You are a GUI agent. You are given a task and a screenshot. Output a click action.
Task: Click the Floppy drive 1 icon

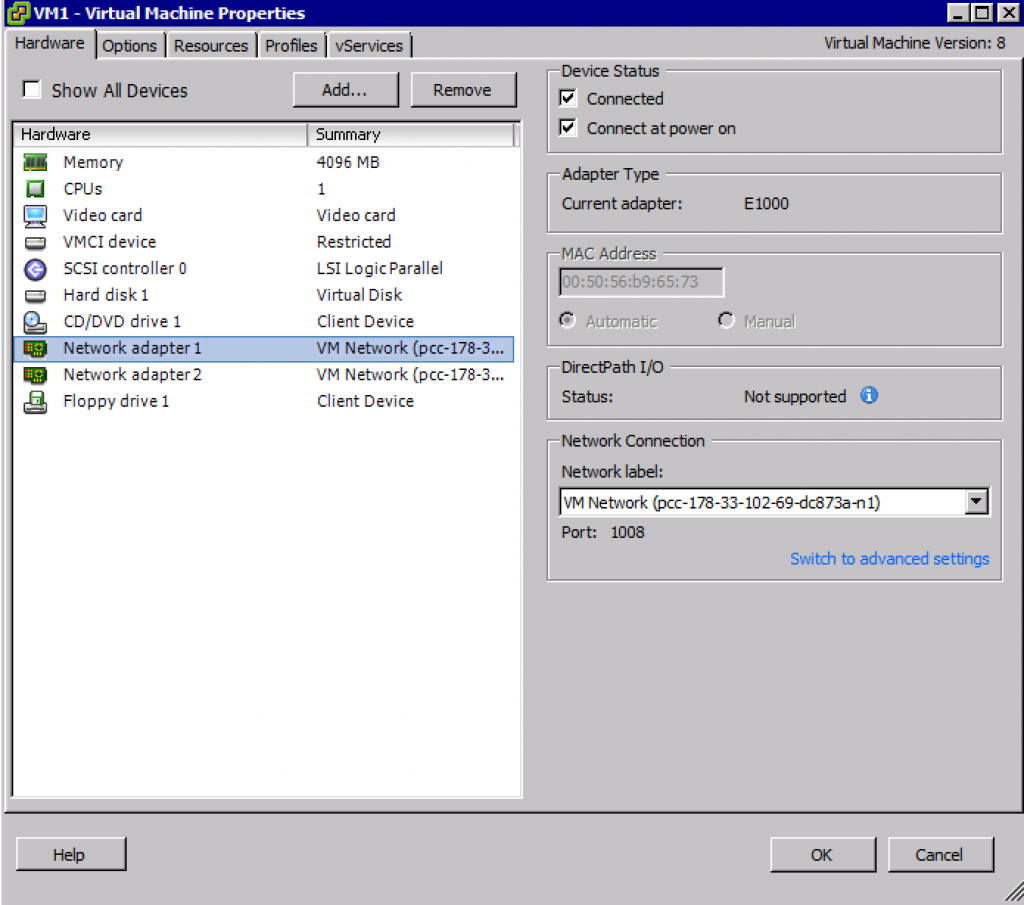pos(35,402)
